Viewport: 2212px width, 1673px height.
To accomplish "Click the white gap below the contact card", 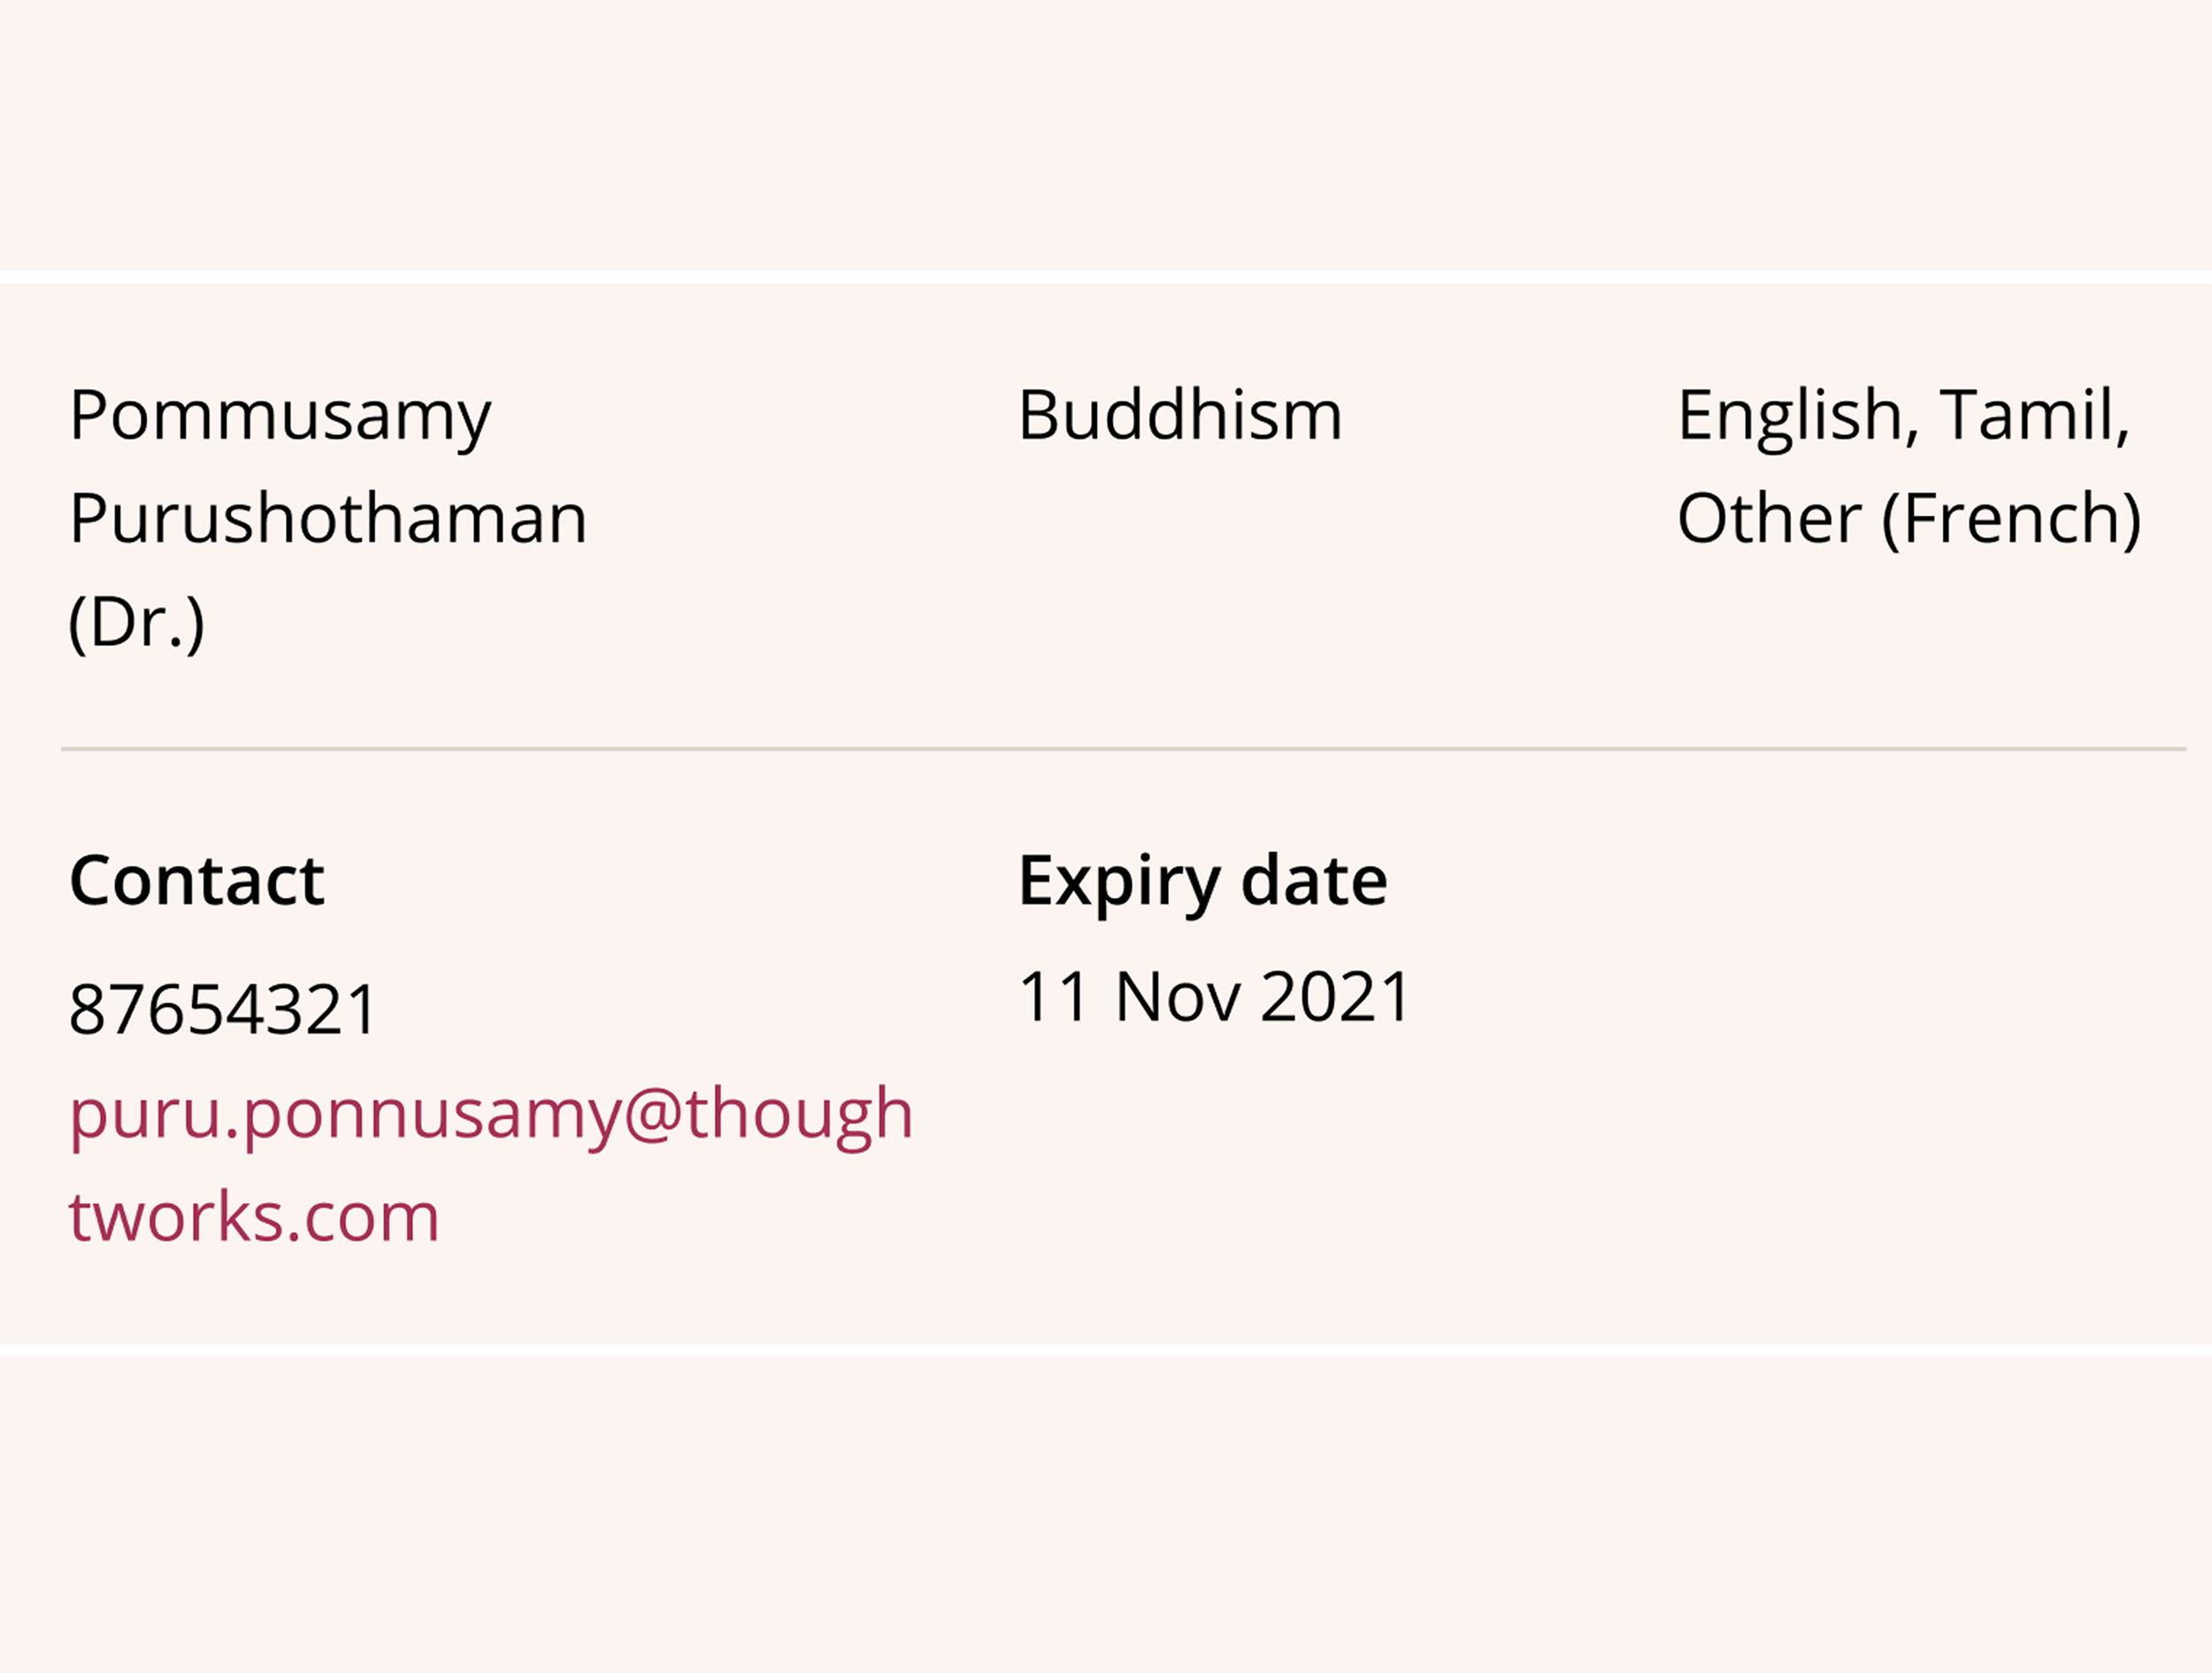I will coord(1106,1350).
